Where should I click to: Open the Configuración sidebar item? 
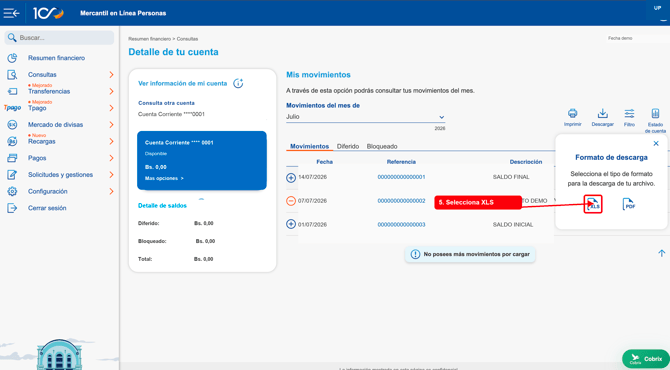point(48,191)
